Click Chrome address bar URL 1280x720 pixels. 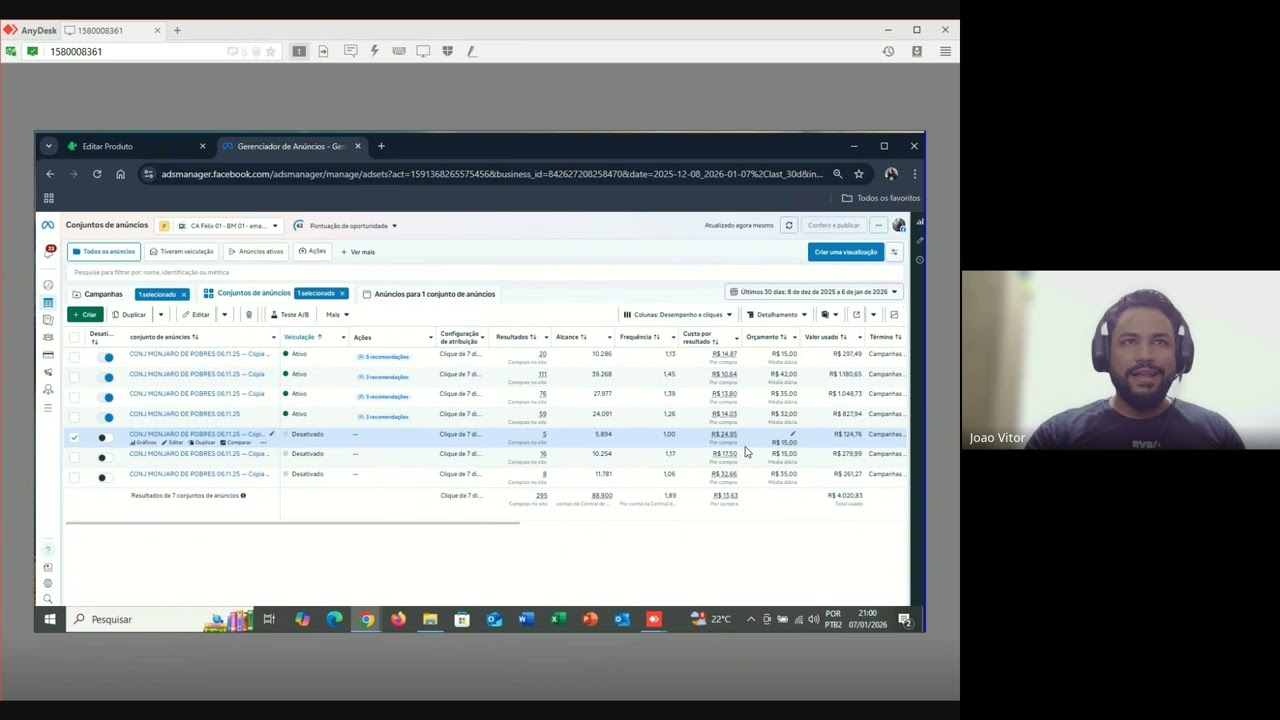[492, 174]
